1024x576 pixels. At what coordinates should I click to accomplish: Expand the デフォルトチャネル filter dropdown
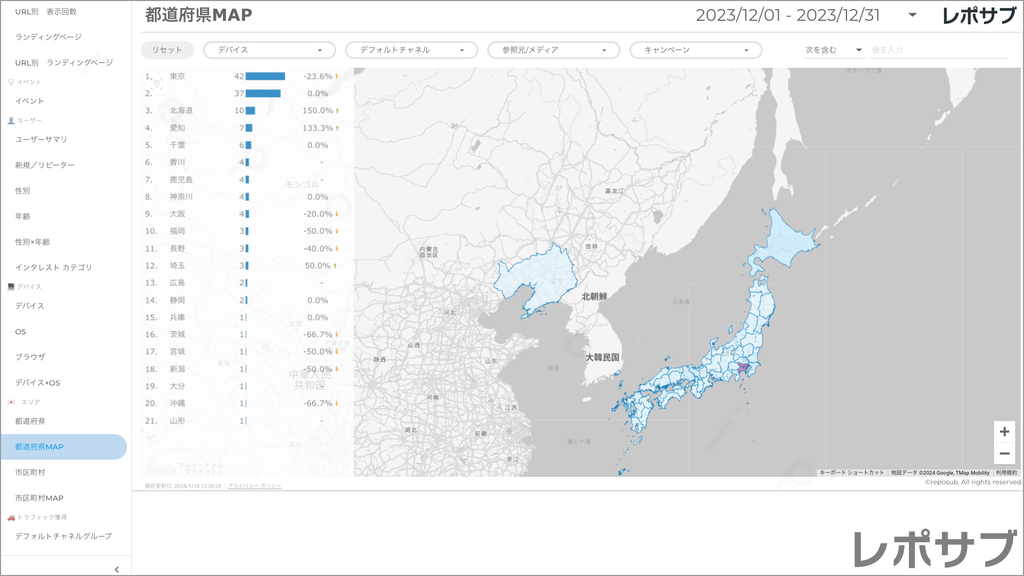[408, 50]
